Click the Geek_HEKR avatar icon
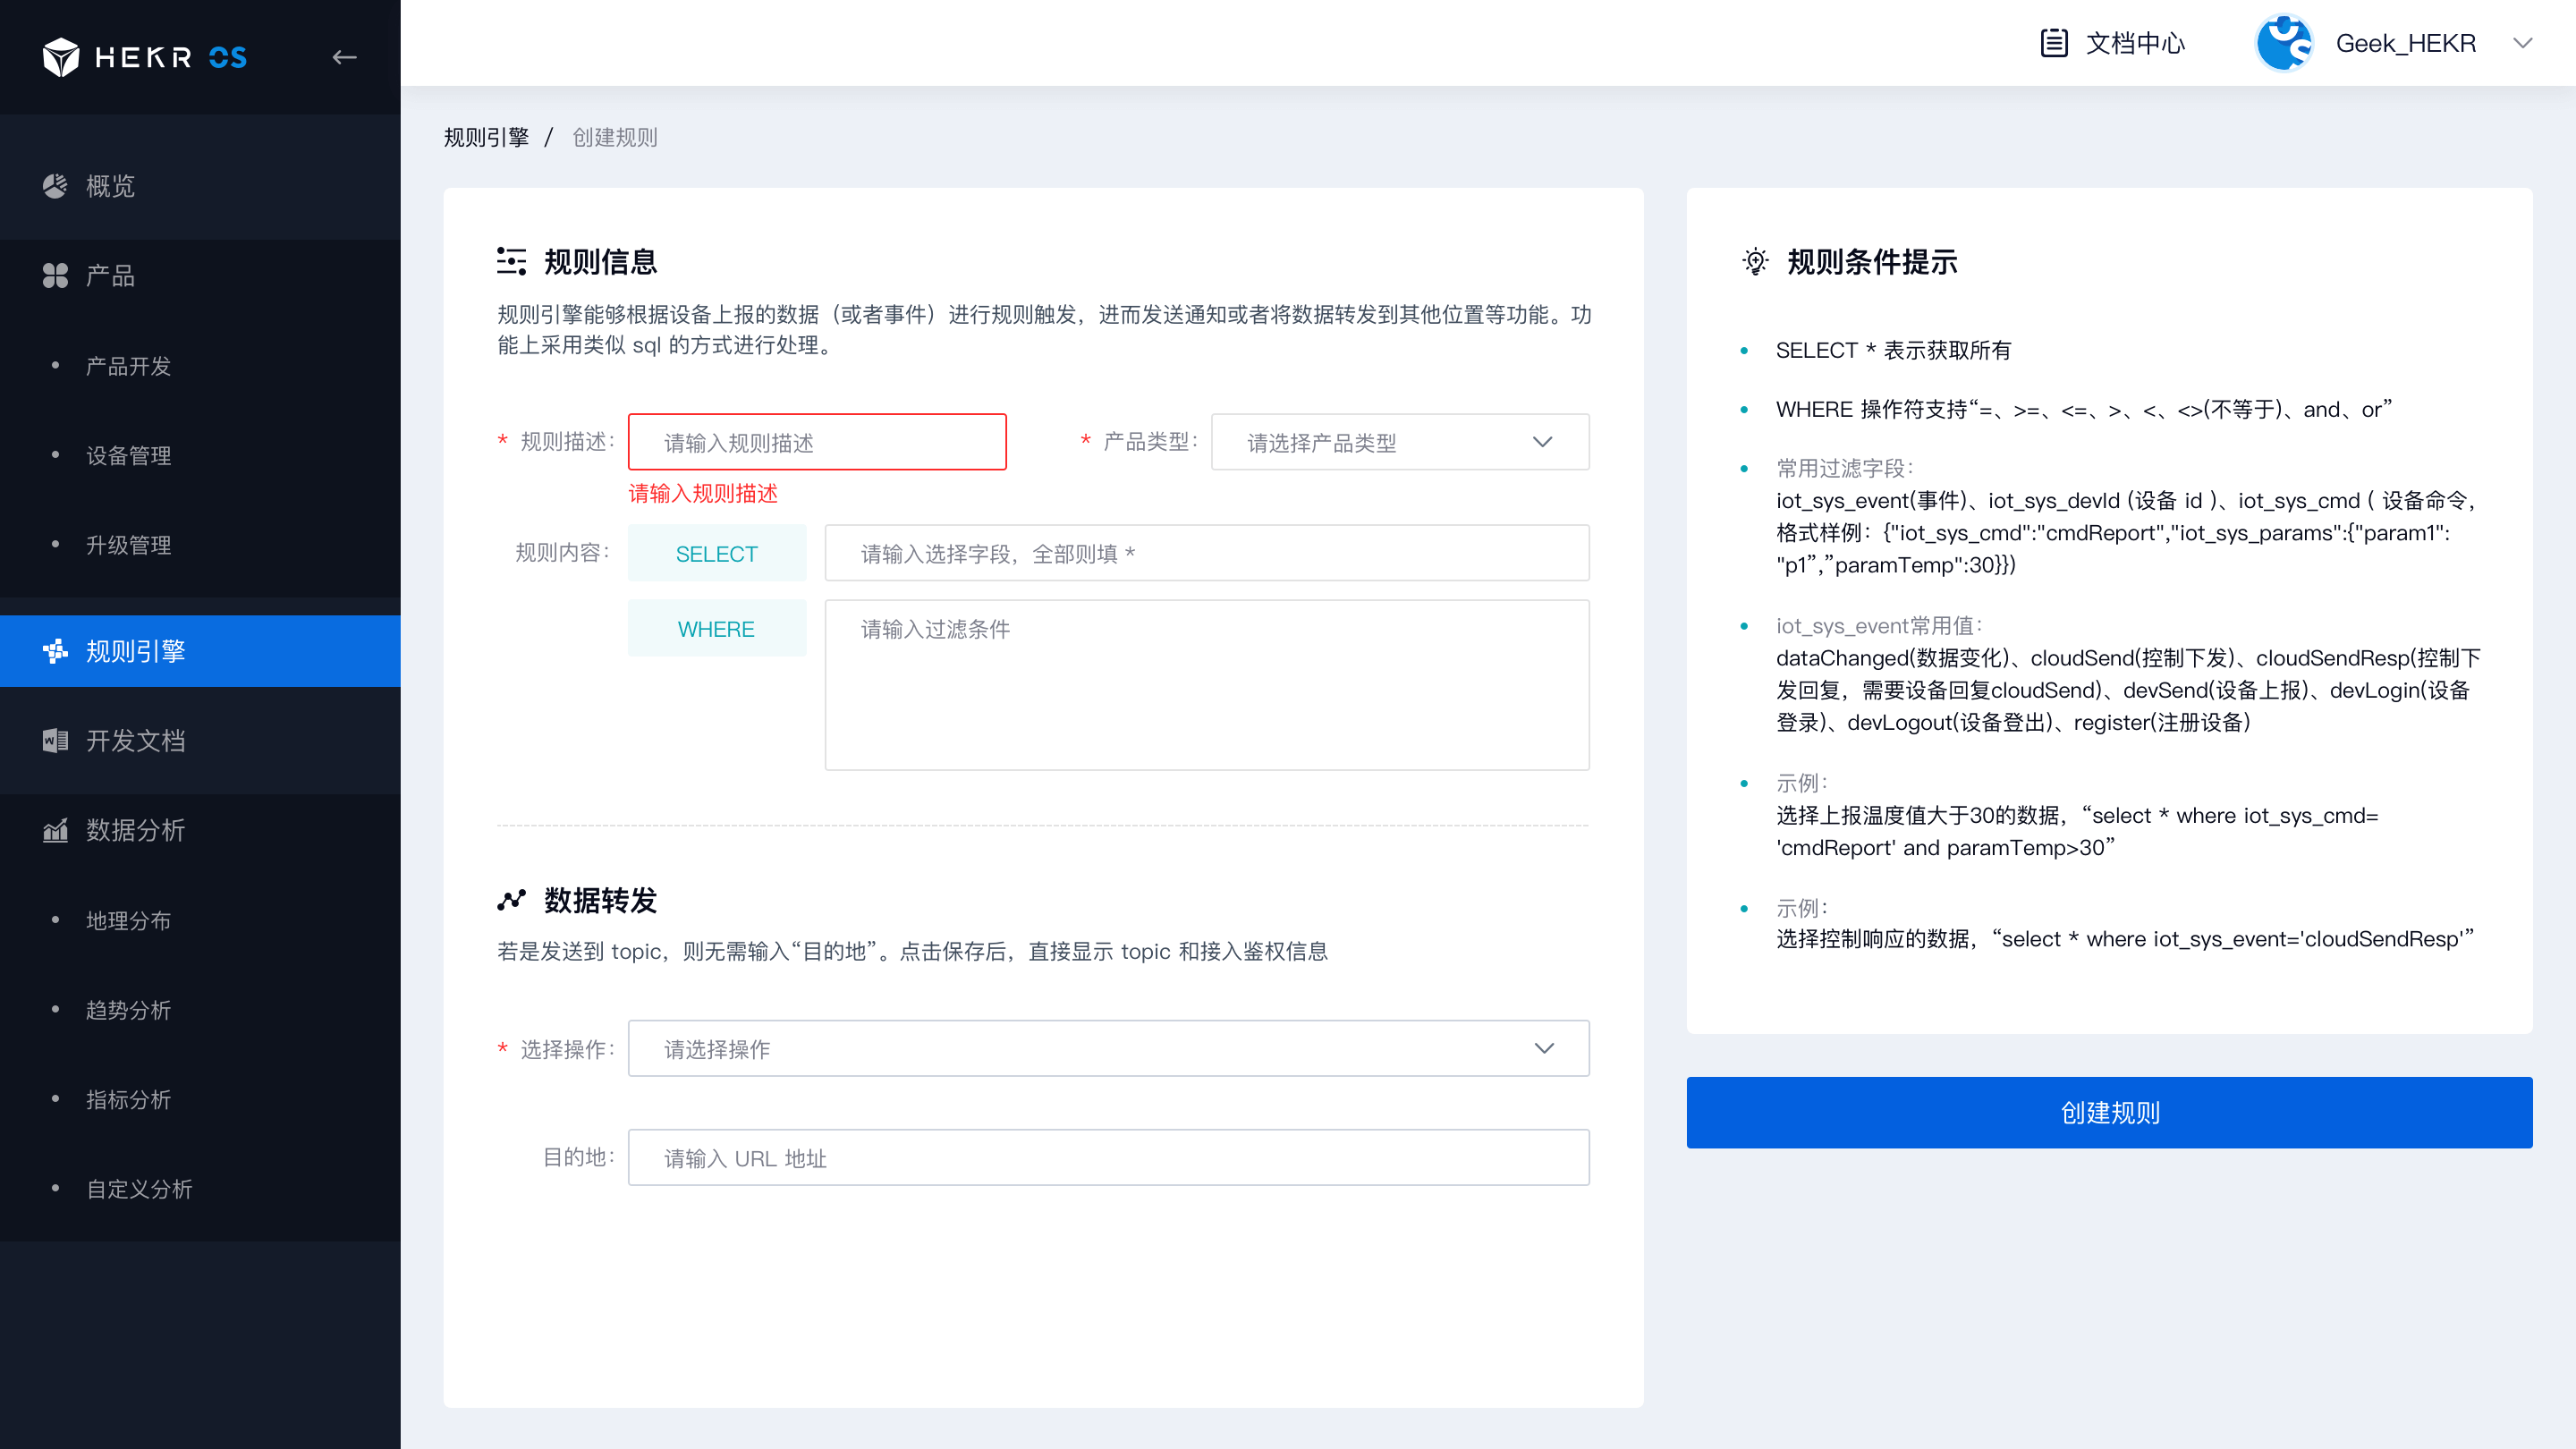Screen dimensions: 2576x1449 click(2285, 42)
